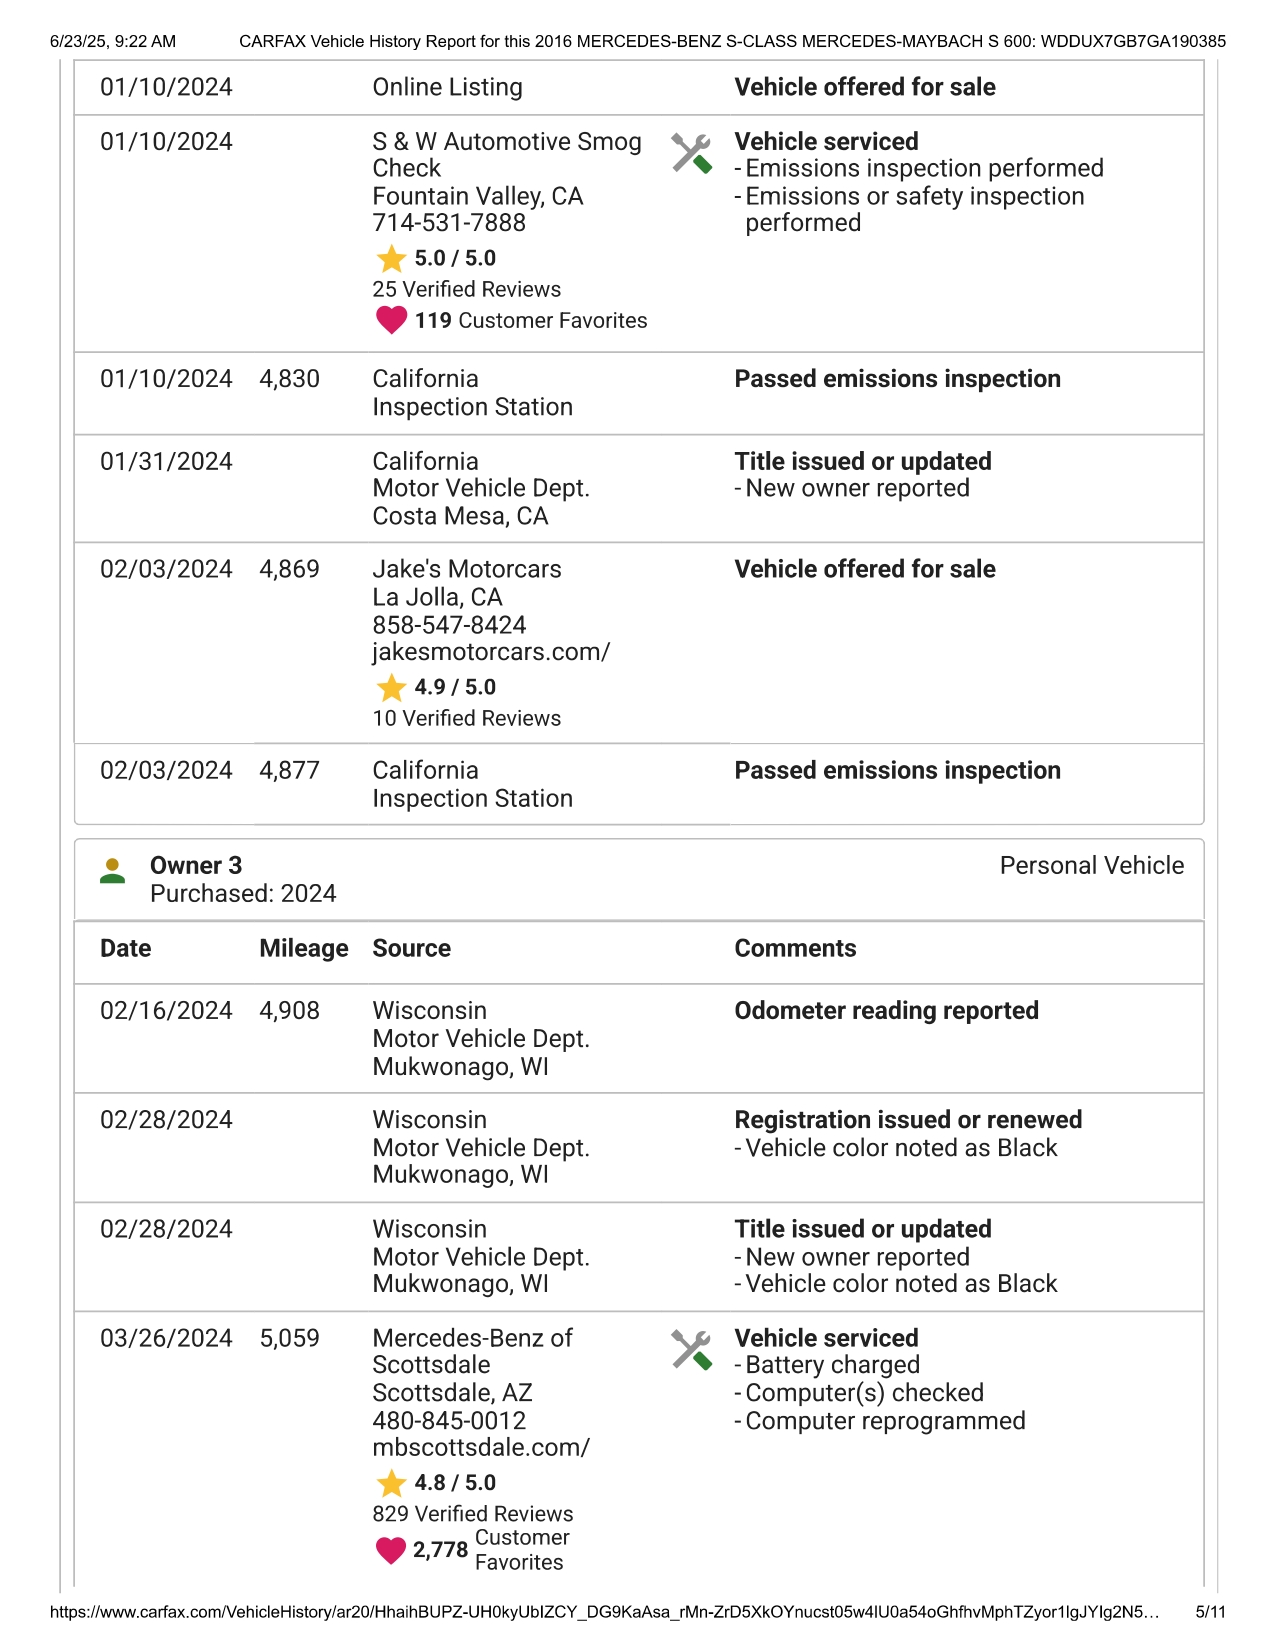The image size is (1275, 1650).
Task: Click the carfax.com URL in the page footer
Action: point(604,1612)
